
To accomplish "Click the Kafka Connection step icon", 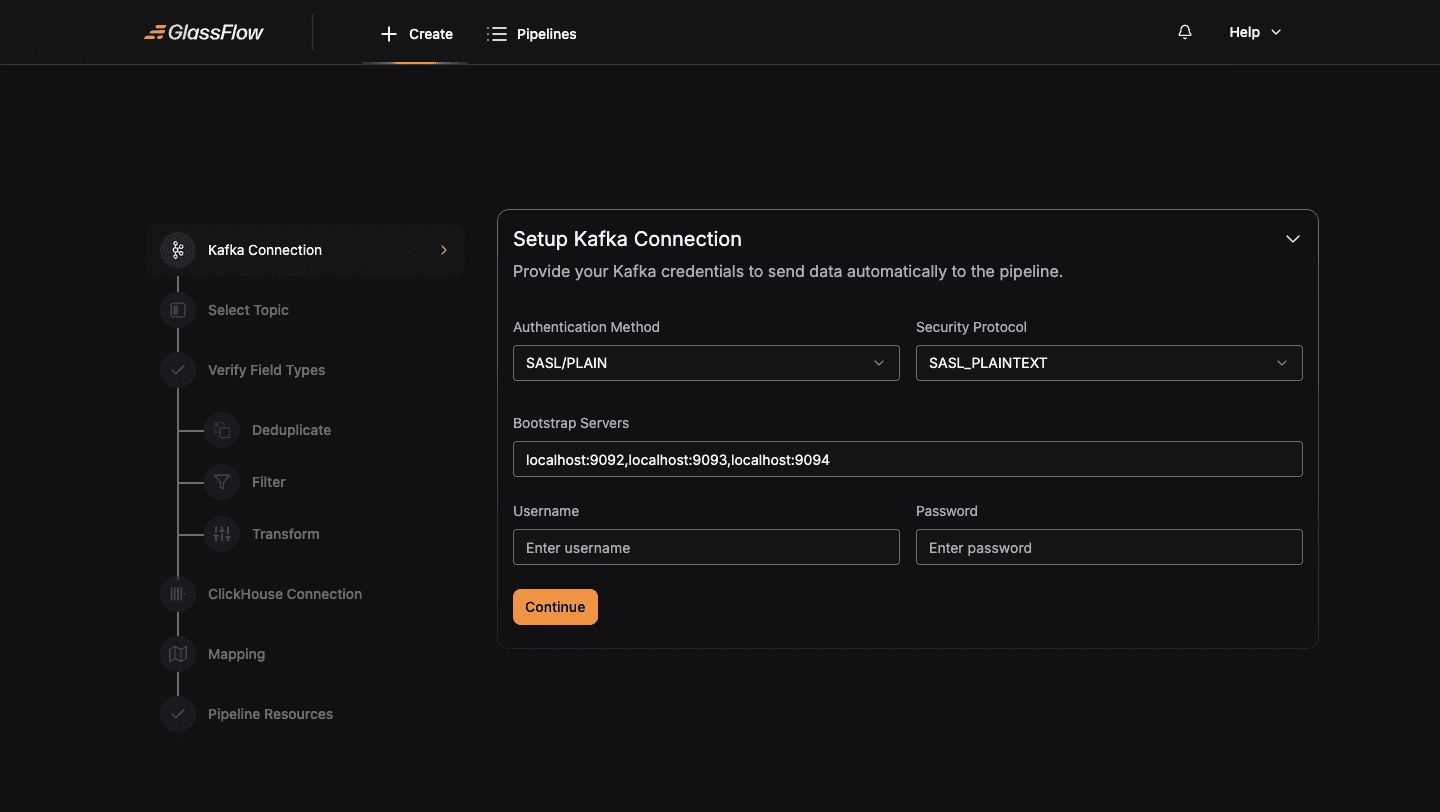I will [178, 250].
